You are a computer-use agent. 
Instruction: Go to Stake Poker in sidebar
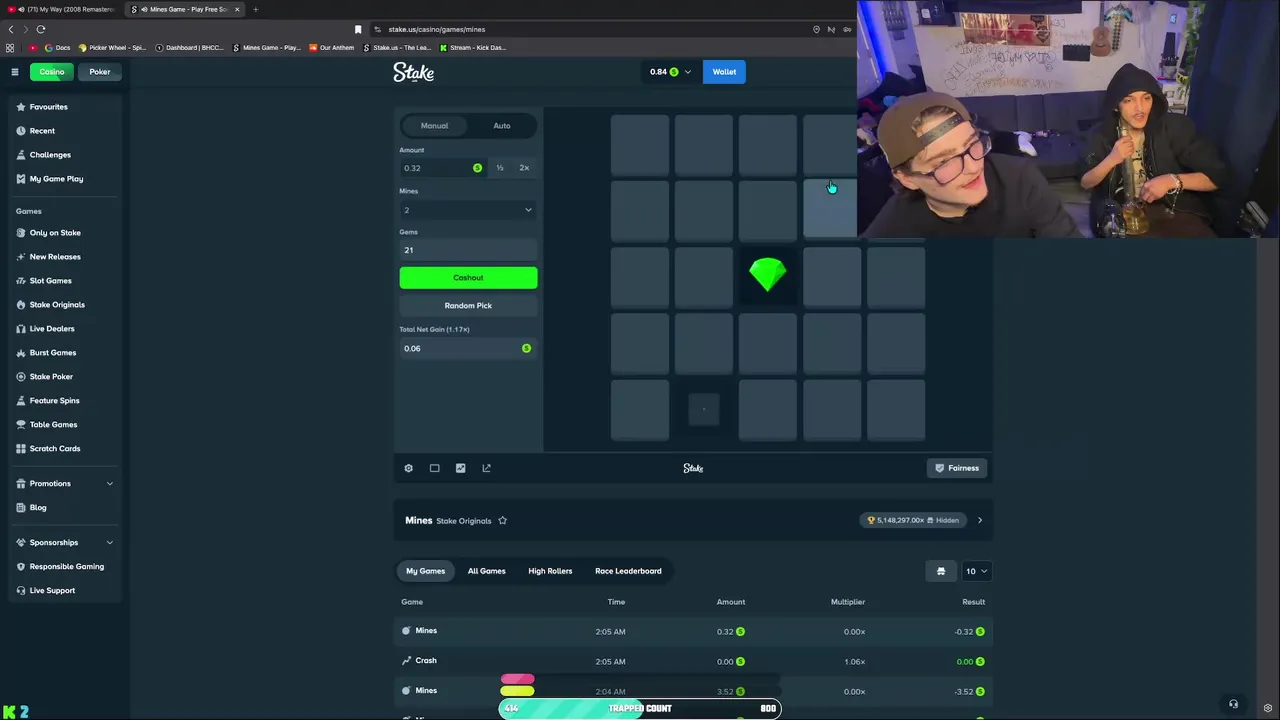(51, 377)
